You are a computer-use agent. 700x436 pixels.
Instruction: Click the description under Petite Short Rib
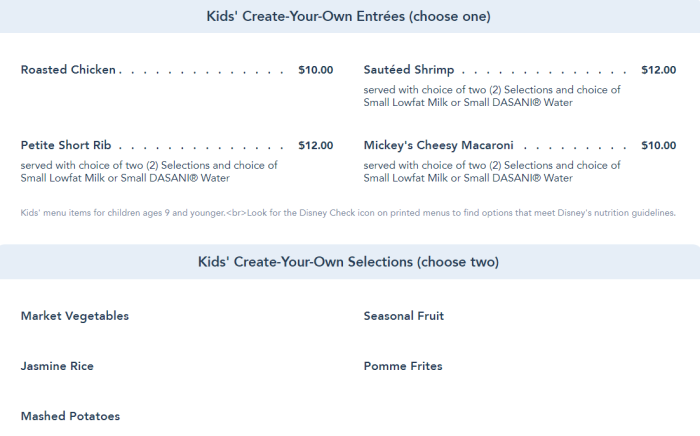[149, 171]
